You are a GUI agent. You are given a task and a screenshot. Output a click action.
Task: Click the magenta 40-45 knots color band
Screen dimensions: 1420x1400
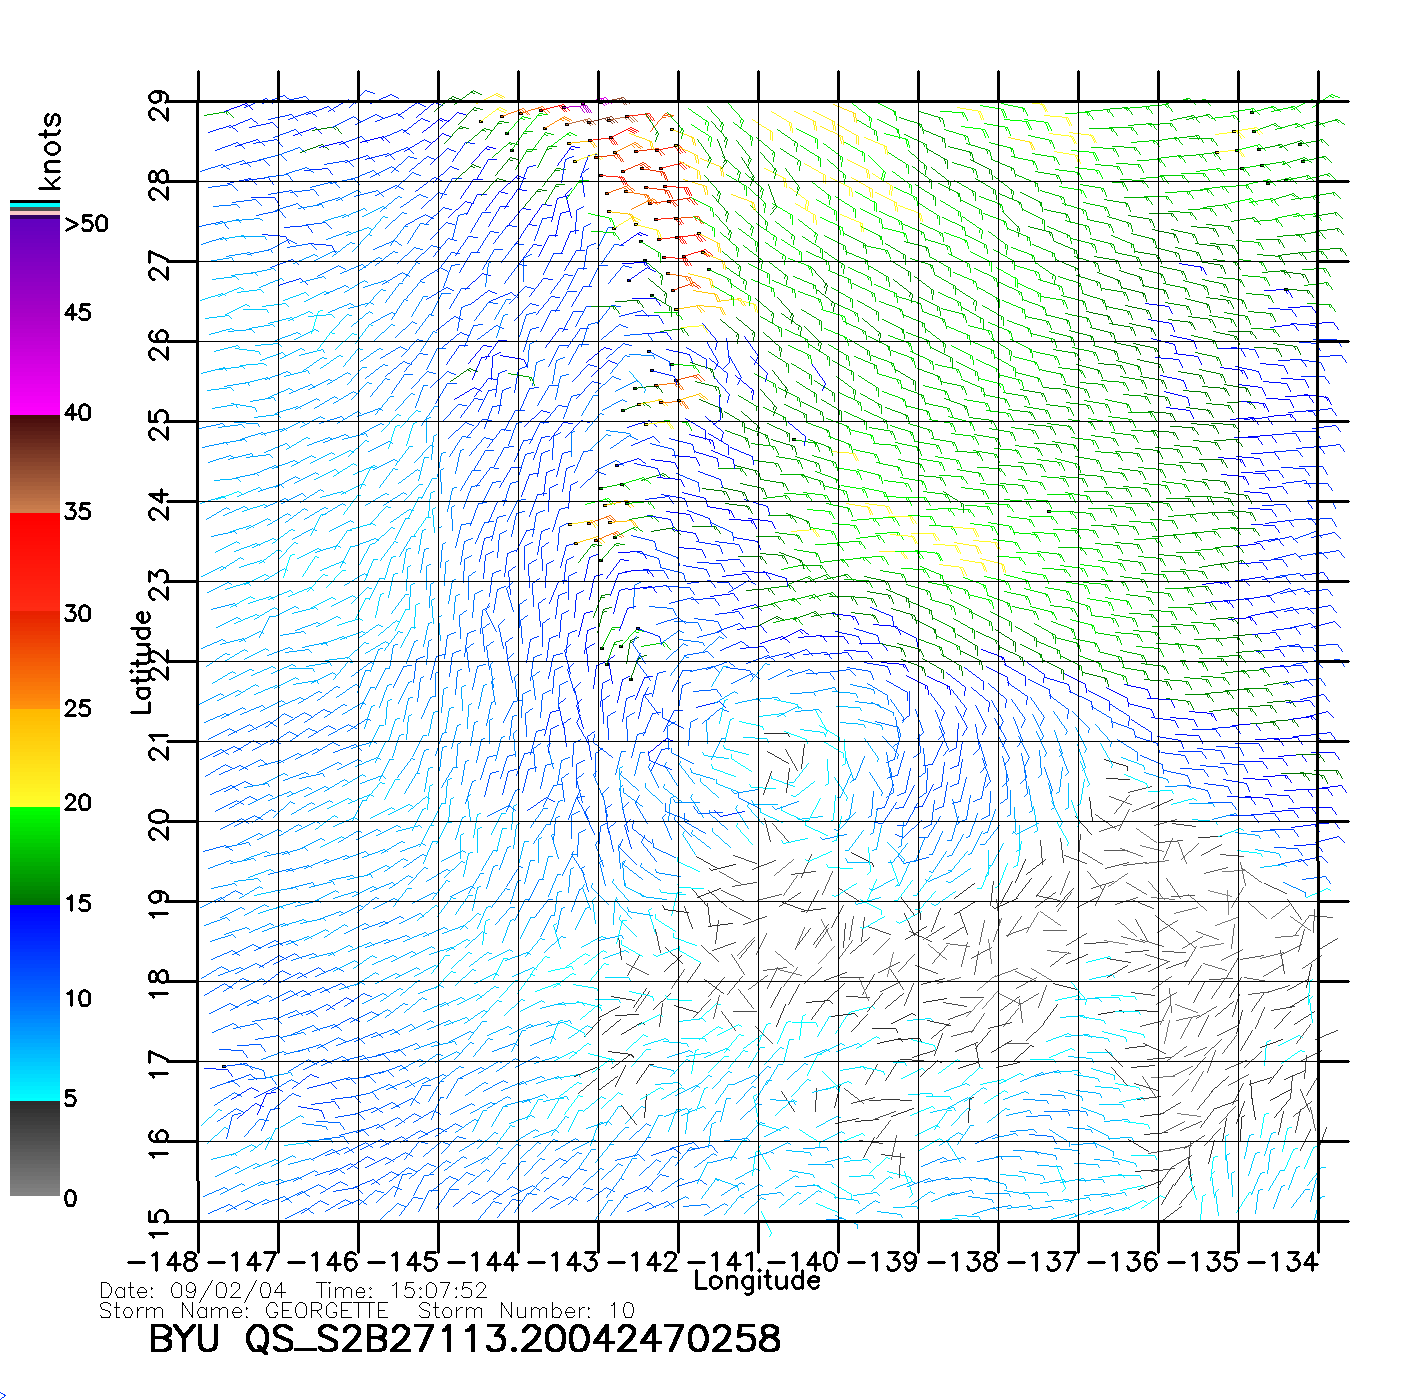click(35, 365)
